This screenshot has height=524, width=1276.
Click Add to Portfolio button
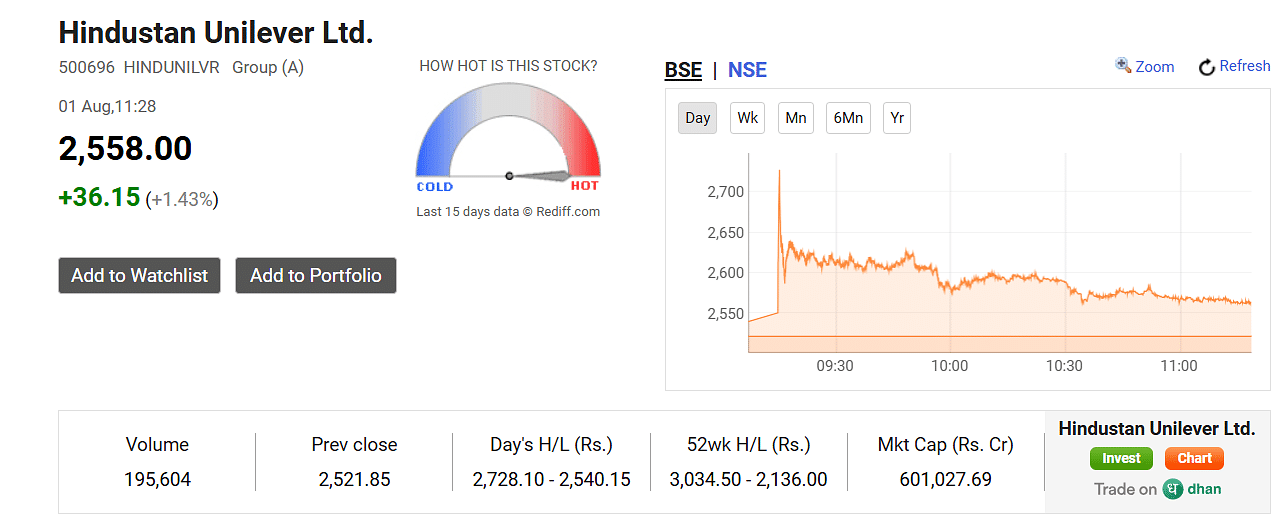316,276
